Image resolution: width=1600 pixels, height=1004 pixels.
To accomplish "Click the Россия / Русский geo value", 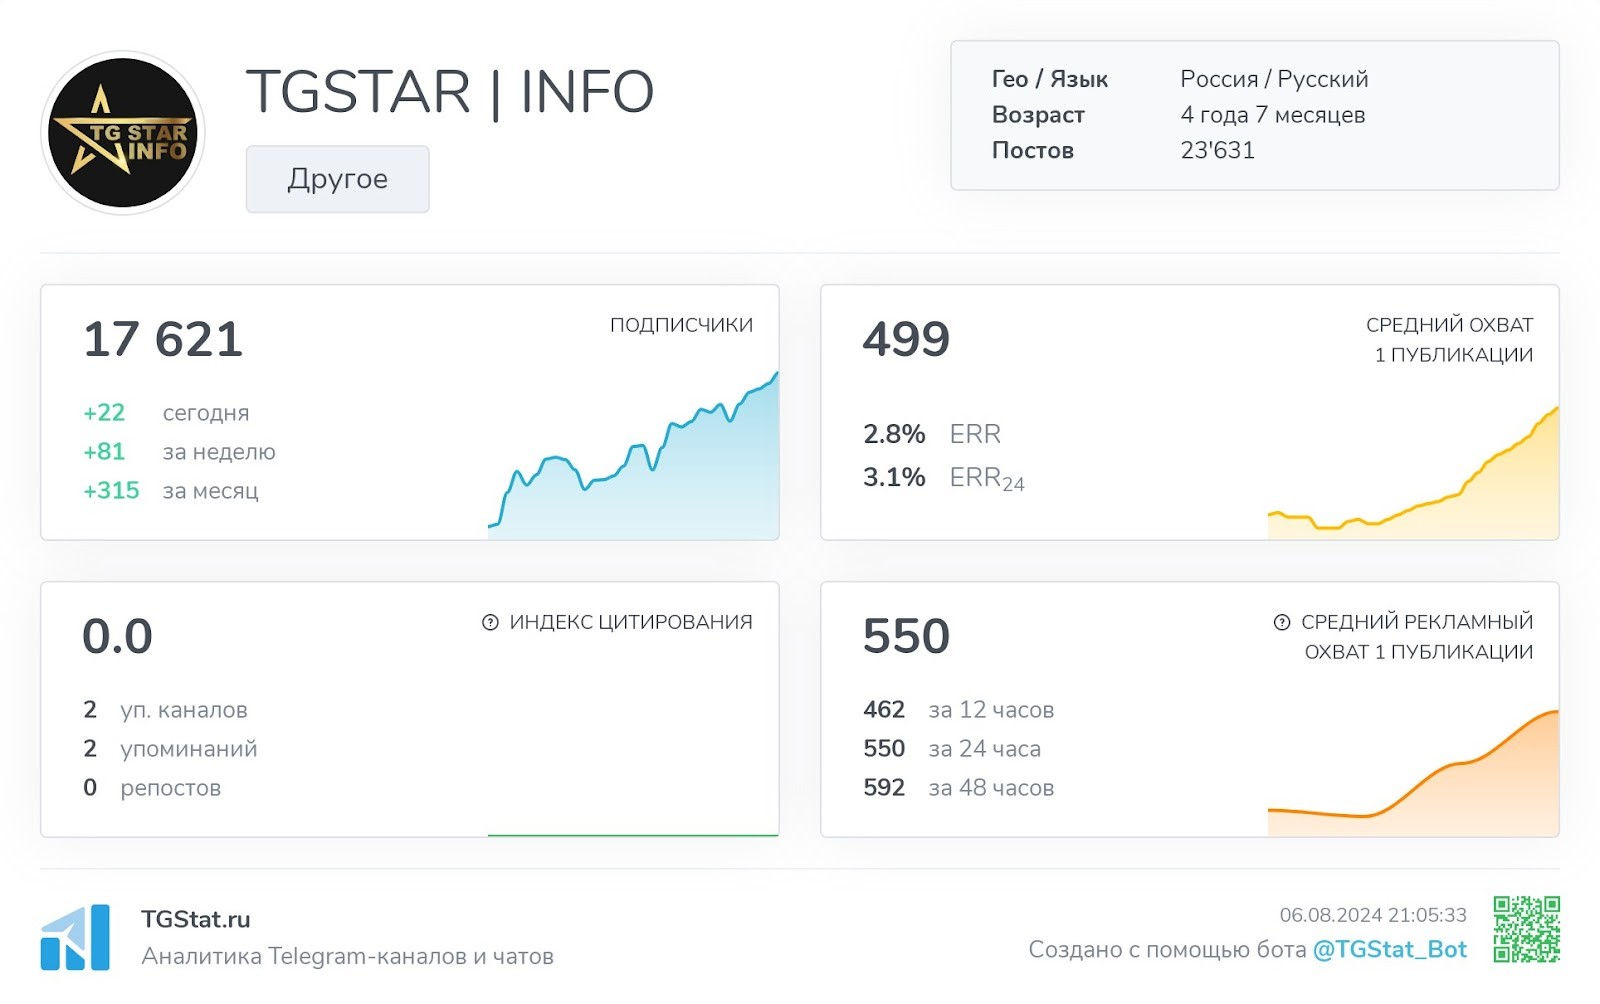I will (1274, 79).
